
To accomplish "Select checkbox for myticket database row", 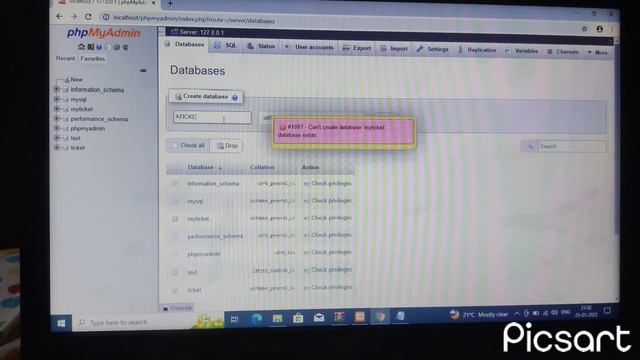I will click(x=175, y=219).
